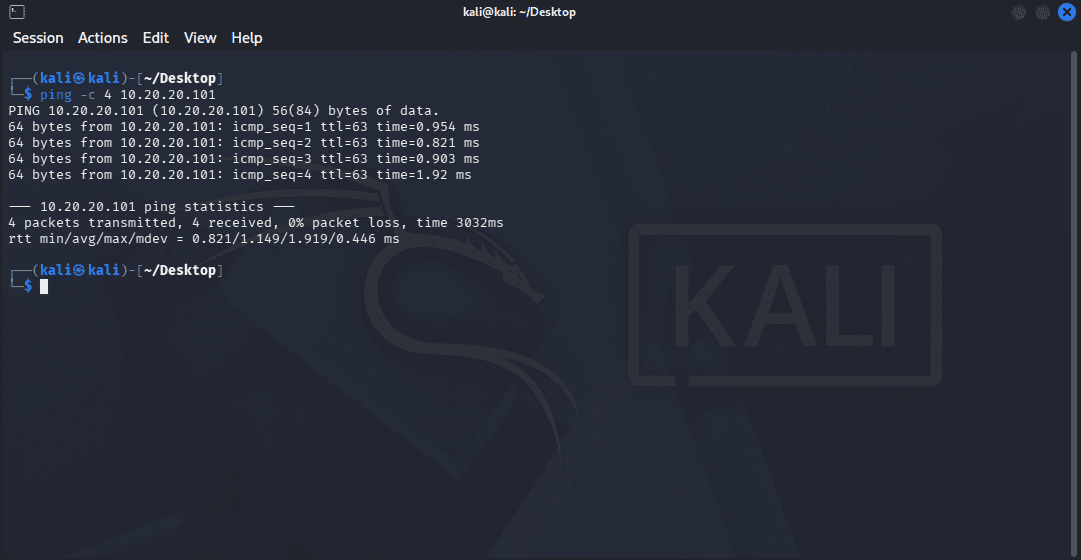Click the minimize window button

tap(1020, 12)
